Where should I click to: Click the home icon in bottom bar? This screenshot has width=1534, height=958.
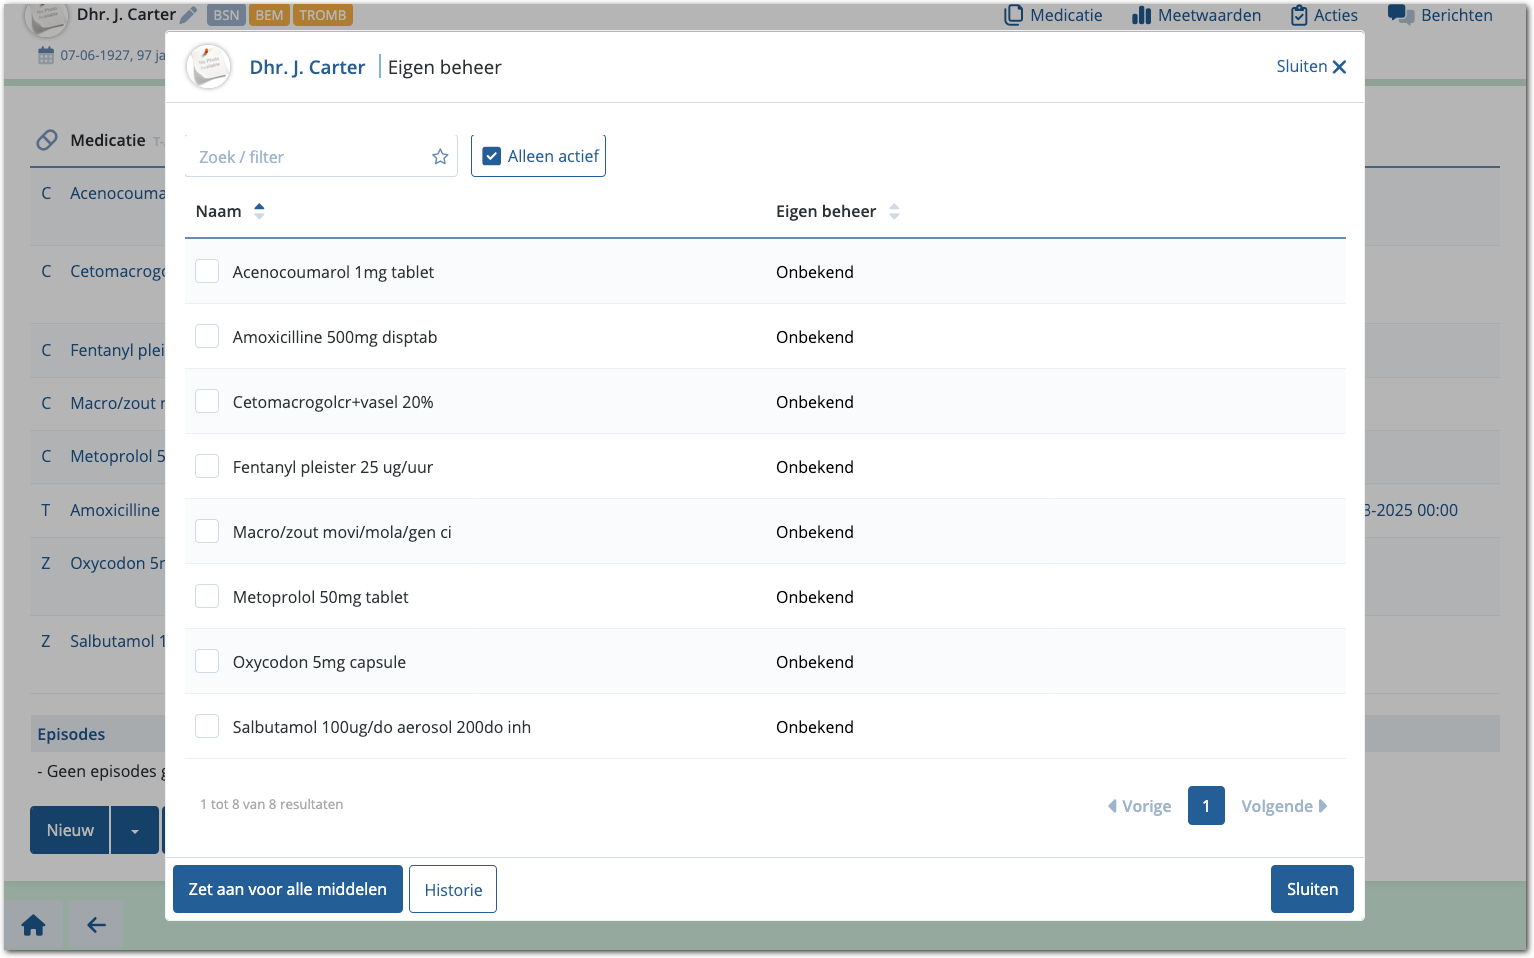(x=33, y=925)
